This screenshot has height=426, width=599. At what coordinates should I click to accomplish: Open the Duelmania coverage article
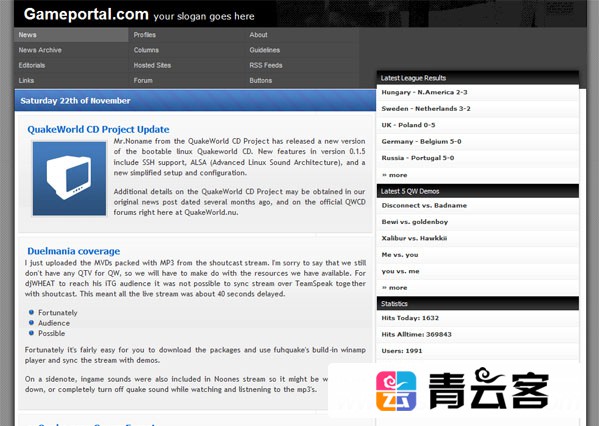(74, 251)
